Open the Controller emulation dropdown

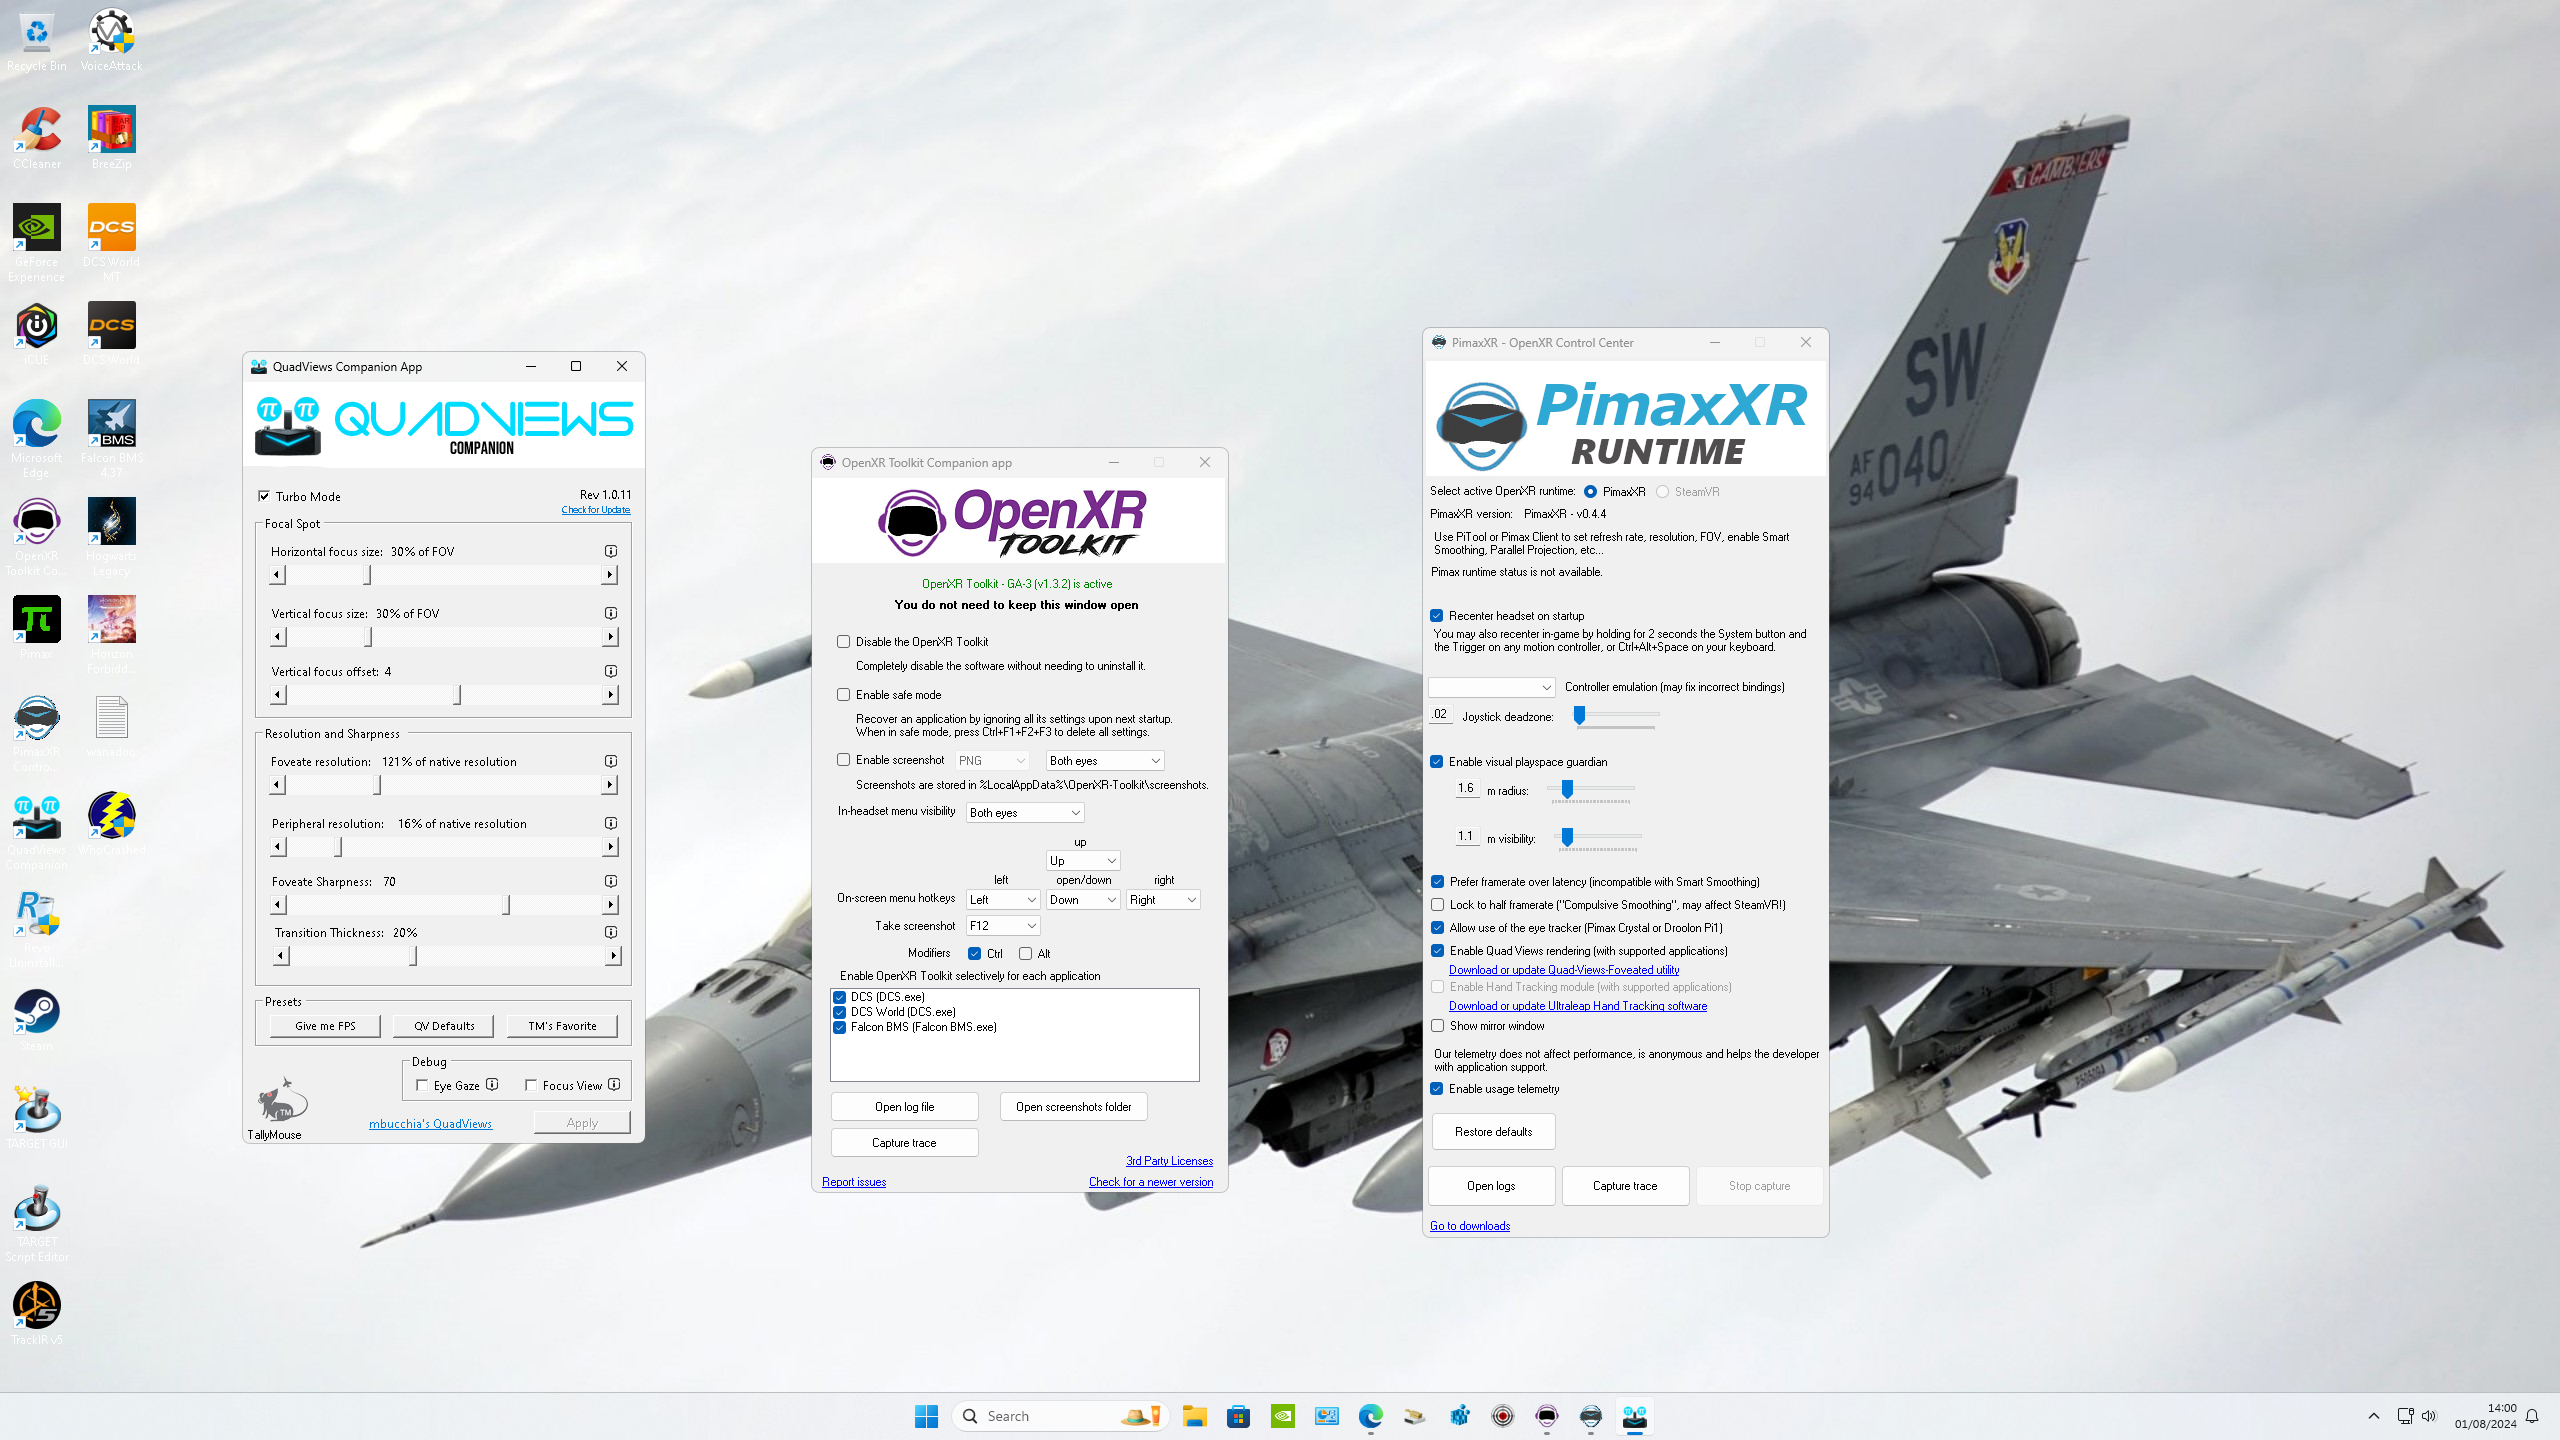point(1491,687)
